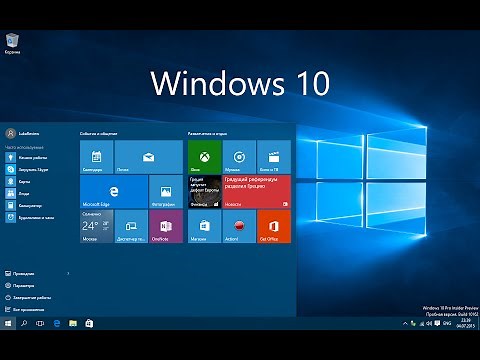Open Task View from the taskbar
480x360 pixels.
pyautogui.click(x=40, y=323)
